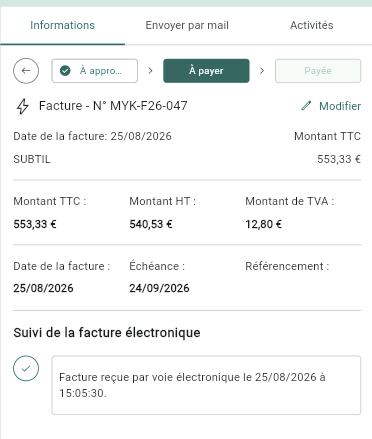Click the Échéance date 24/09/2026

(159, 288)
